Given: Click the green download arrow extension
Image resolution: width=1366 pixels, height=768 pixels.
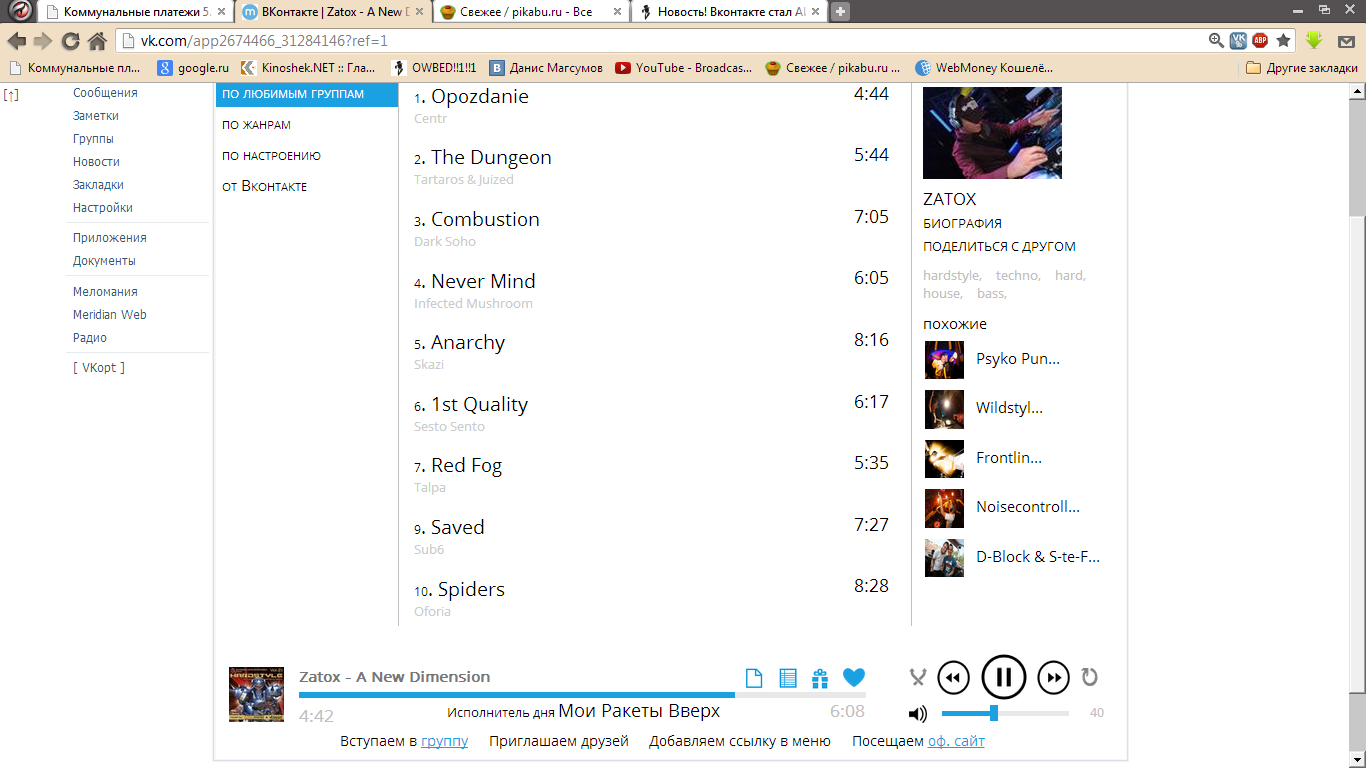Looking at the screenshot, I should [x=1314, y=41].
